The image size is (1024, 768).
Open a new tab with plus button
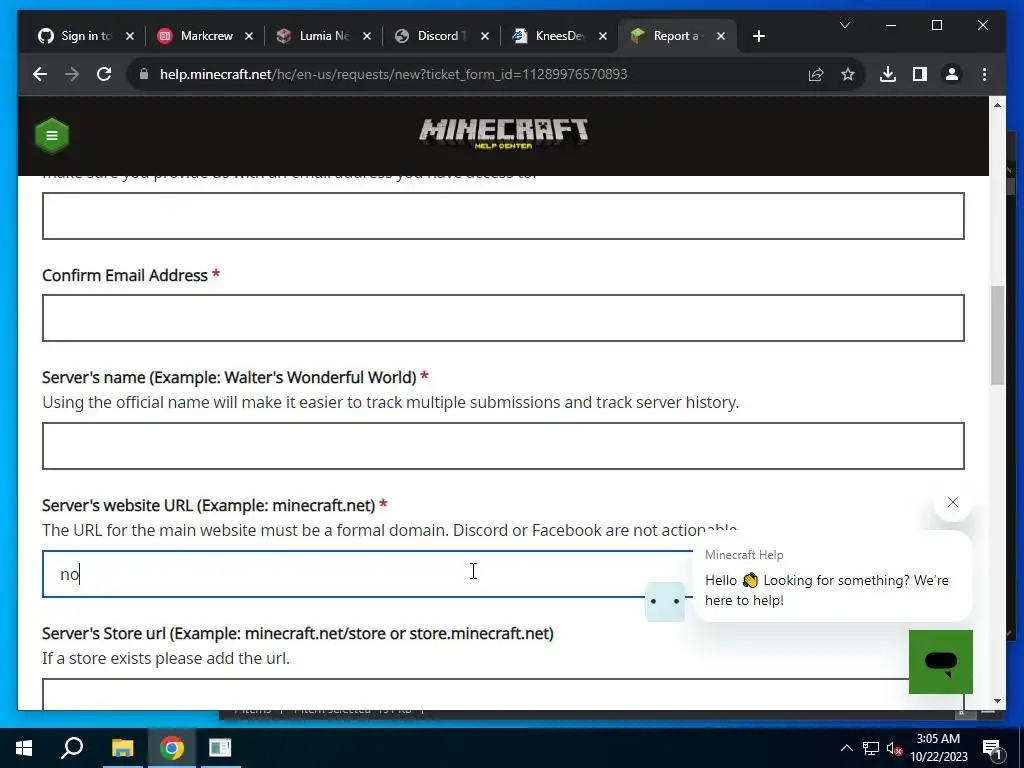(758, 37)
